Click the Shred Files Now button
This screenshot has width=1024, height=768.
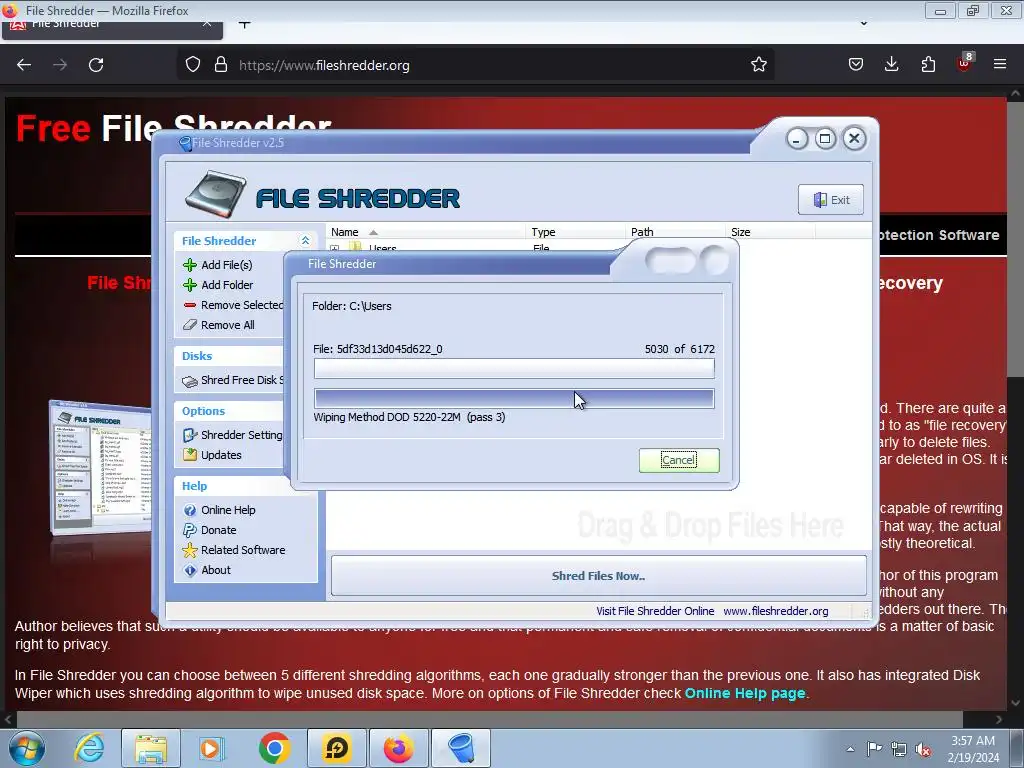[x=598, y=576]
